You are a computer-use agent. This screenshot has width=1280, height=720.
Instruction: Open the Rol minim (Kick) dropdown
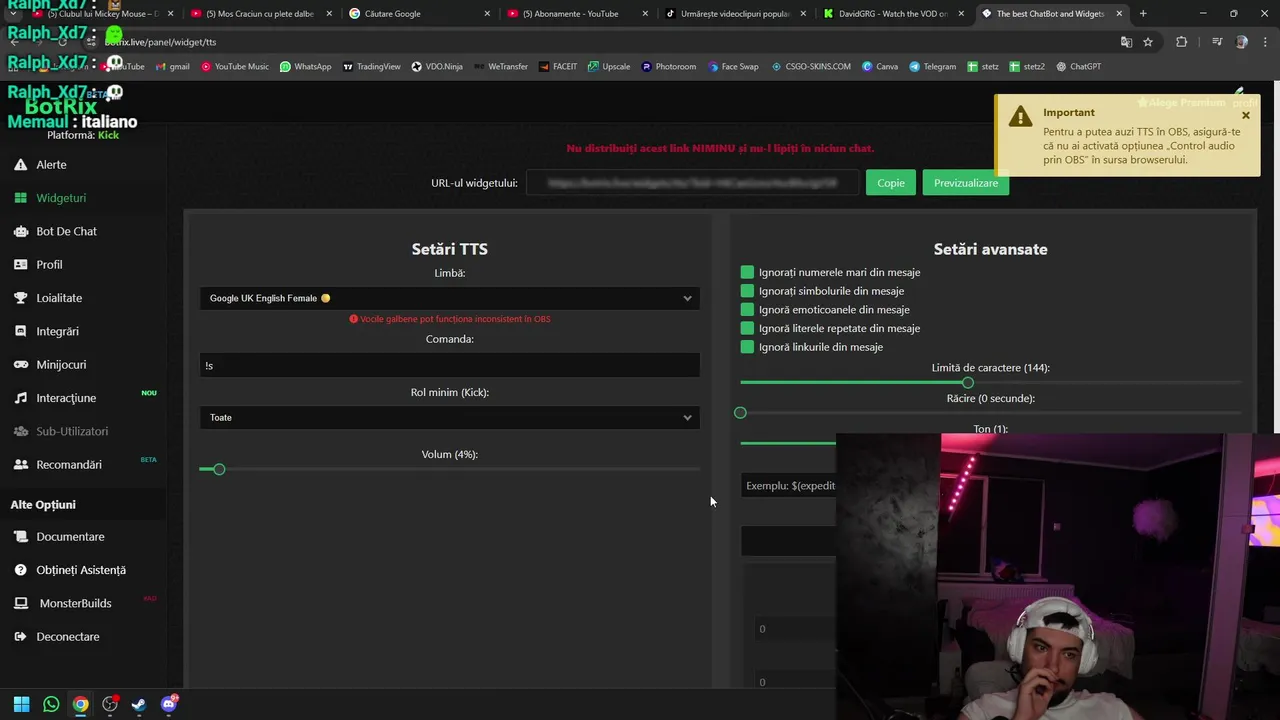click(449, 417)
